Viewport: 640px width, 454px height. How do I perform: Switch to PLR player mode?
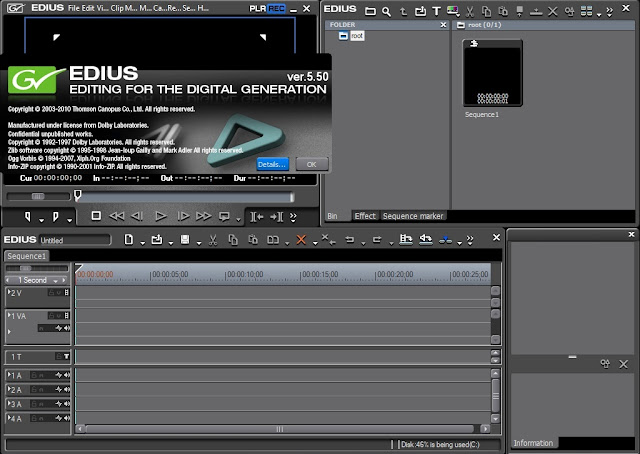pyautogui.click(x=258, y=8)
